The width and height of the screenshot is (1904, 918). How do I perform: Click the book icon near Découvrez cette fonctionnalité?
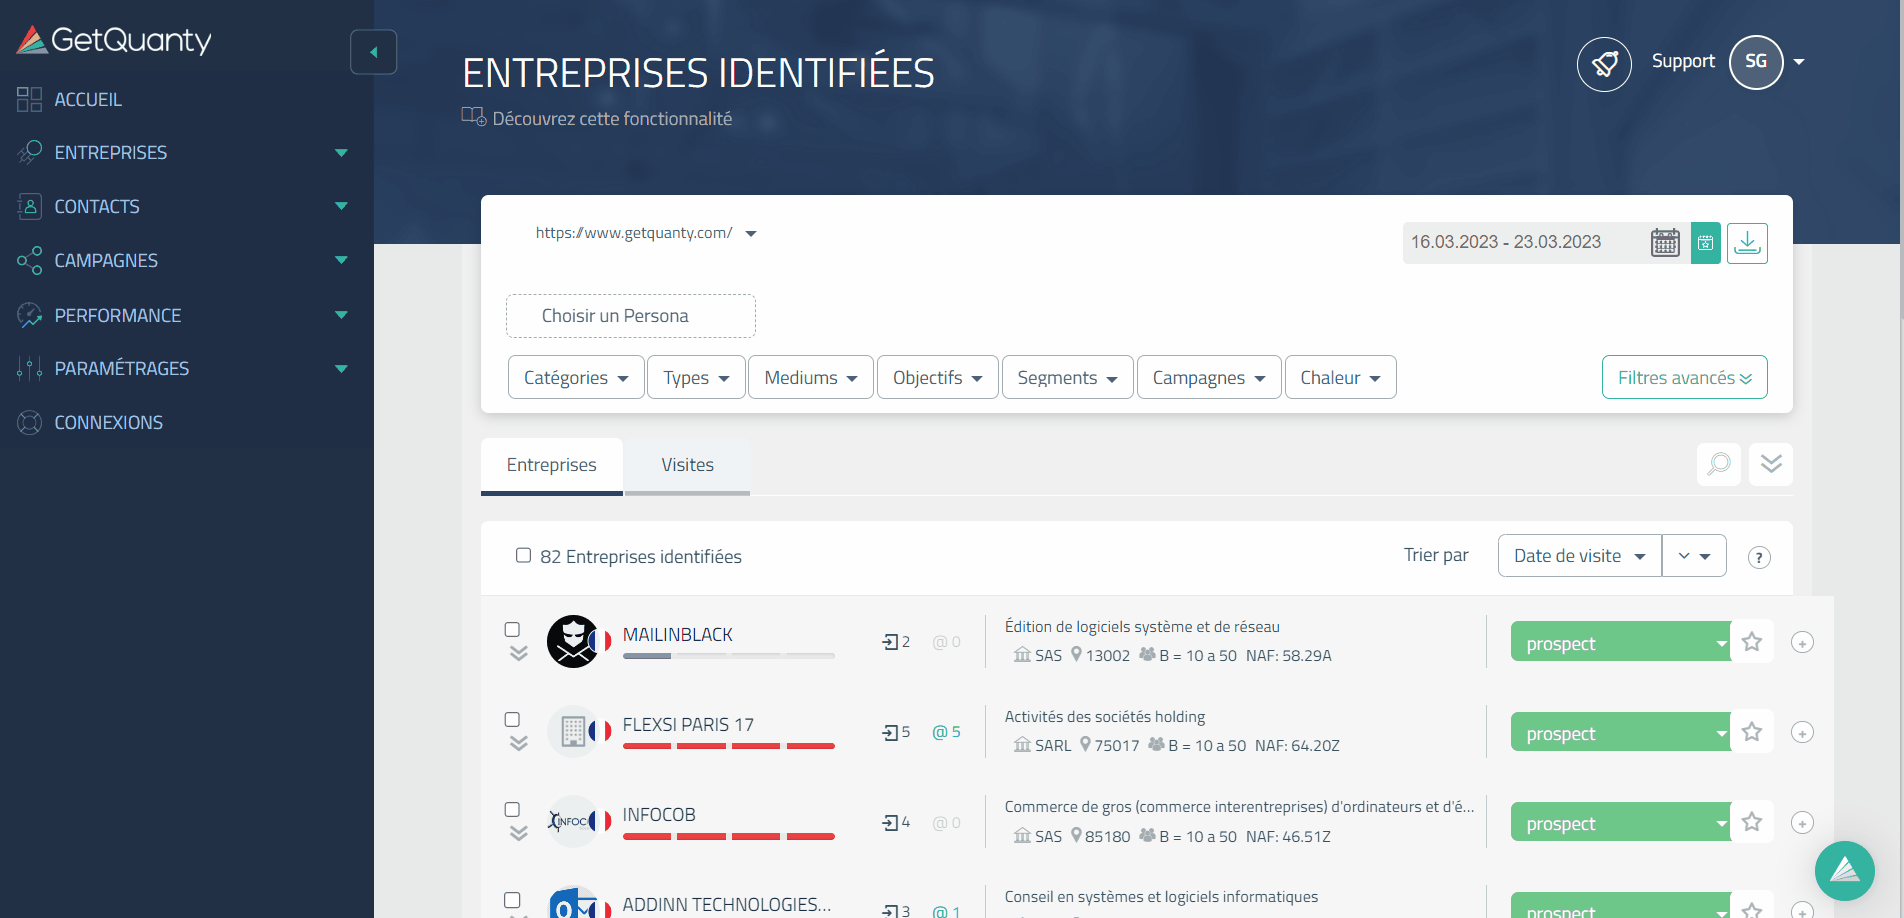coord(473,117)
